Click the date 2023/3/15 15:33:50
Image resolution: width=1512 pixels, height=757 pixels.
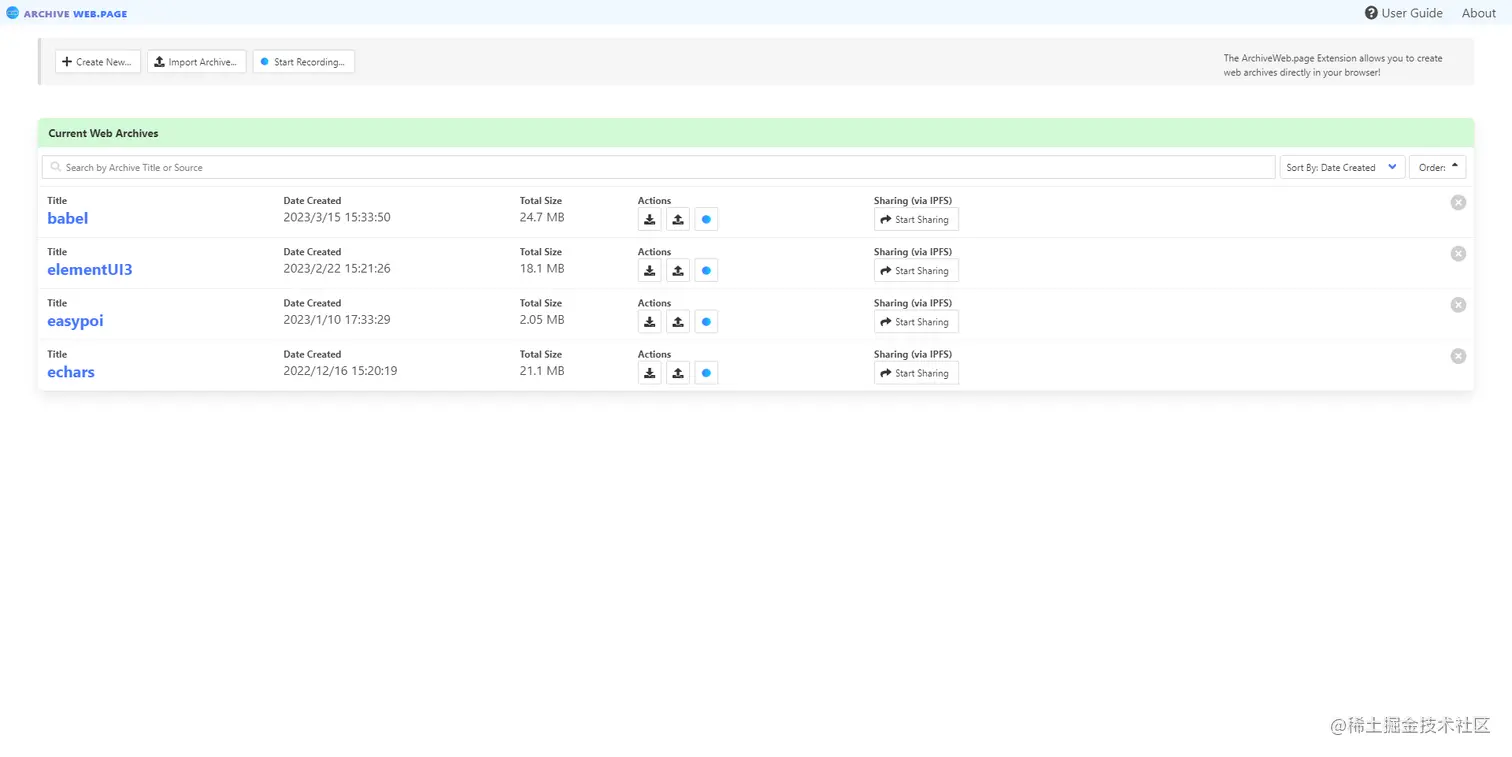[337, 217]
